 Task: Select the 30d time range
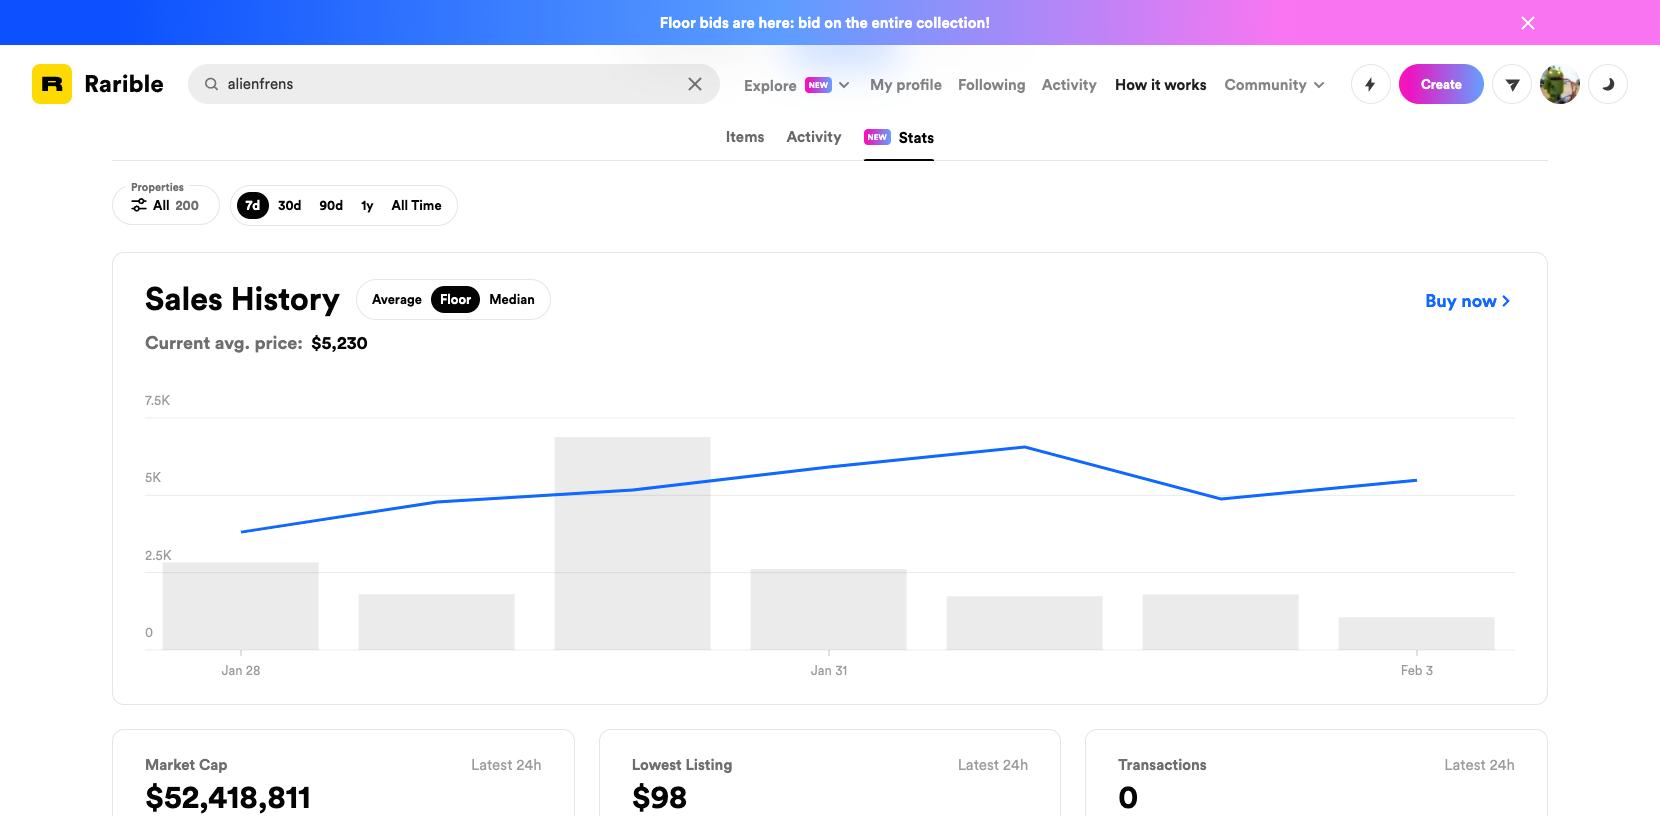290,205
